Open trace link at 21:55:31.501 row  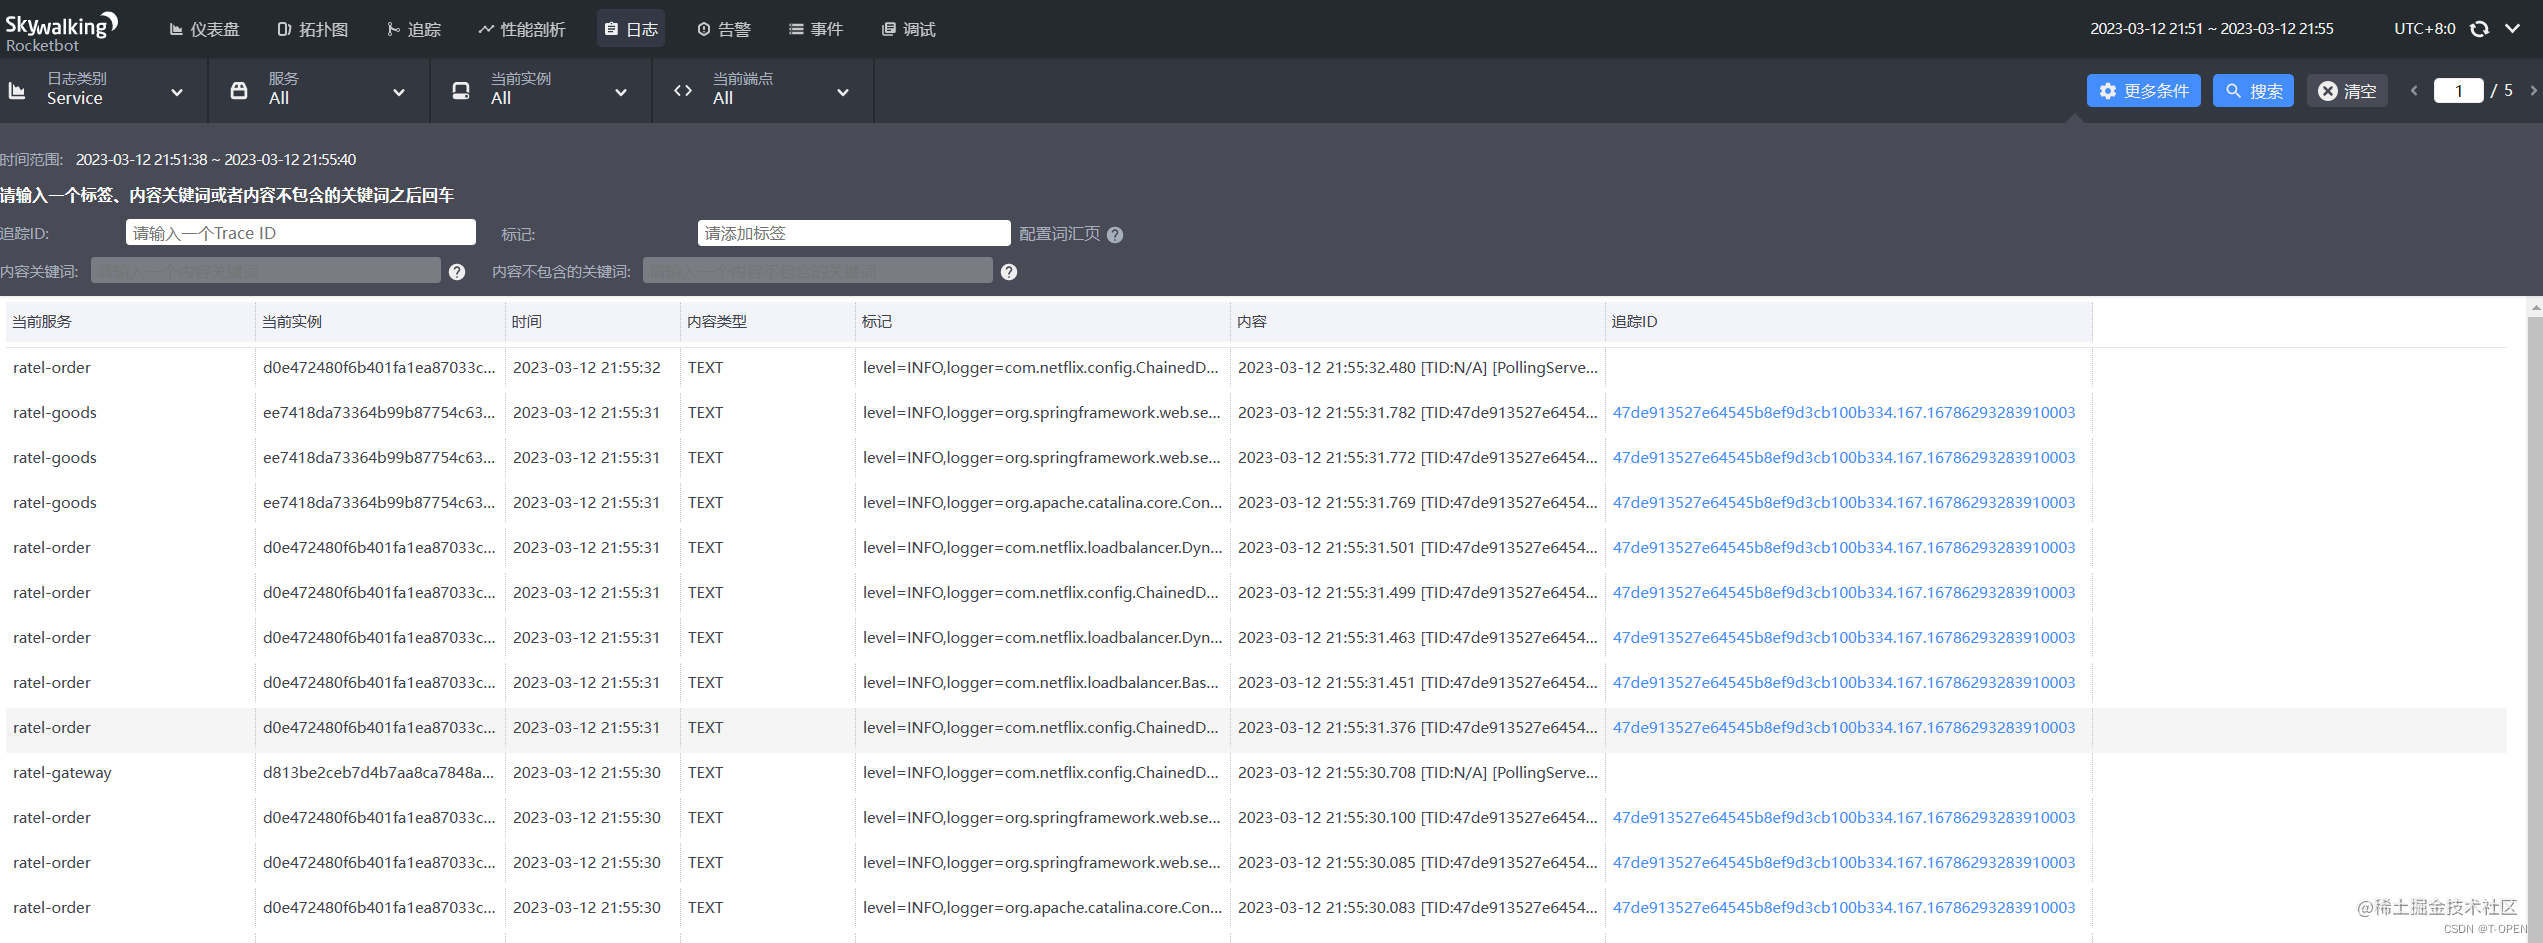coord(1843,548)
